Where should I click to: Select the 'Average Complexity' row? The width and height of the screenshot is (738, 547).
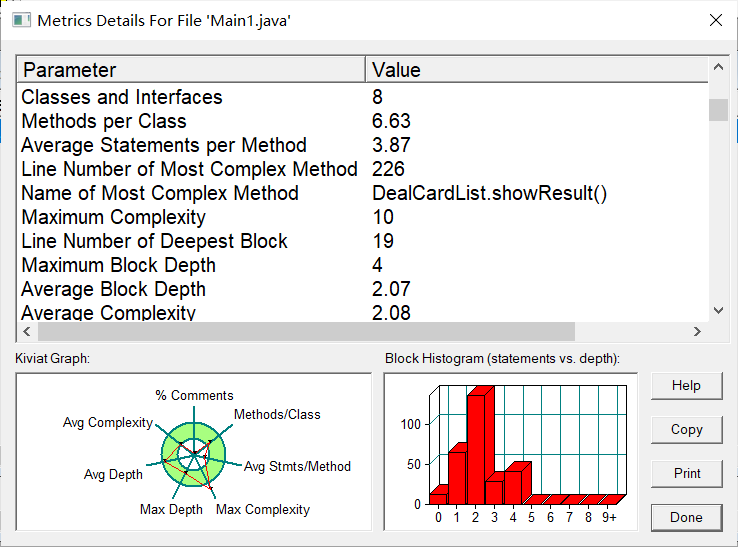click(x=363, y=312)
